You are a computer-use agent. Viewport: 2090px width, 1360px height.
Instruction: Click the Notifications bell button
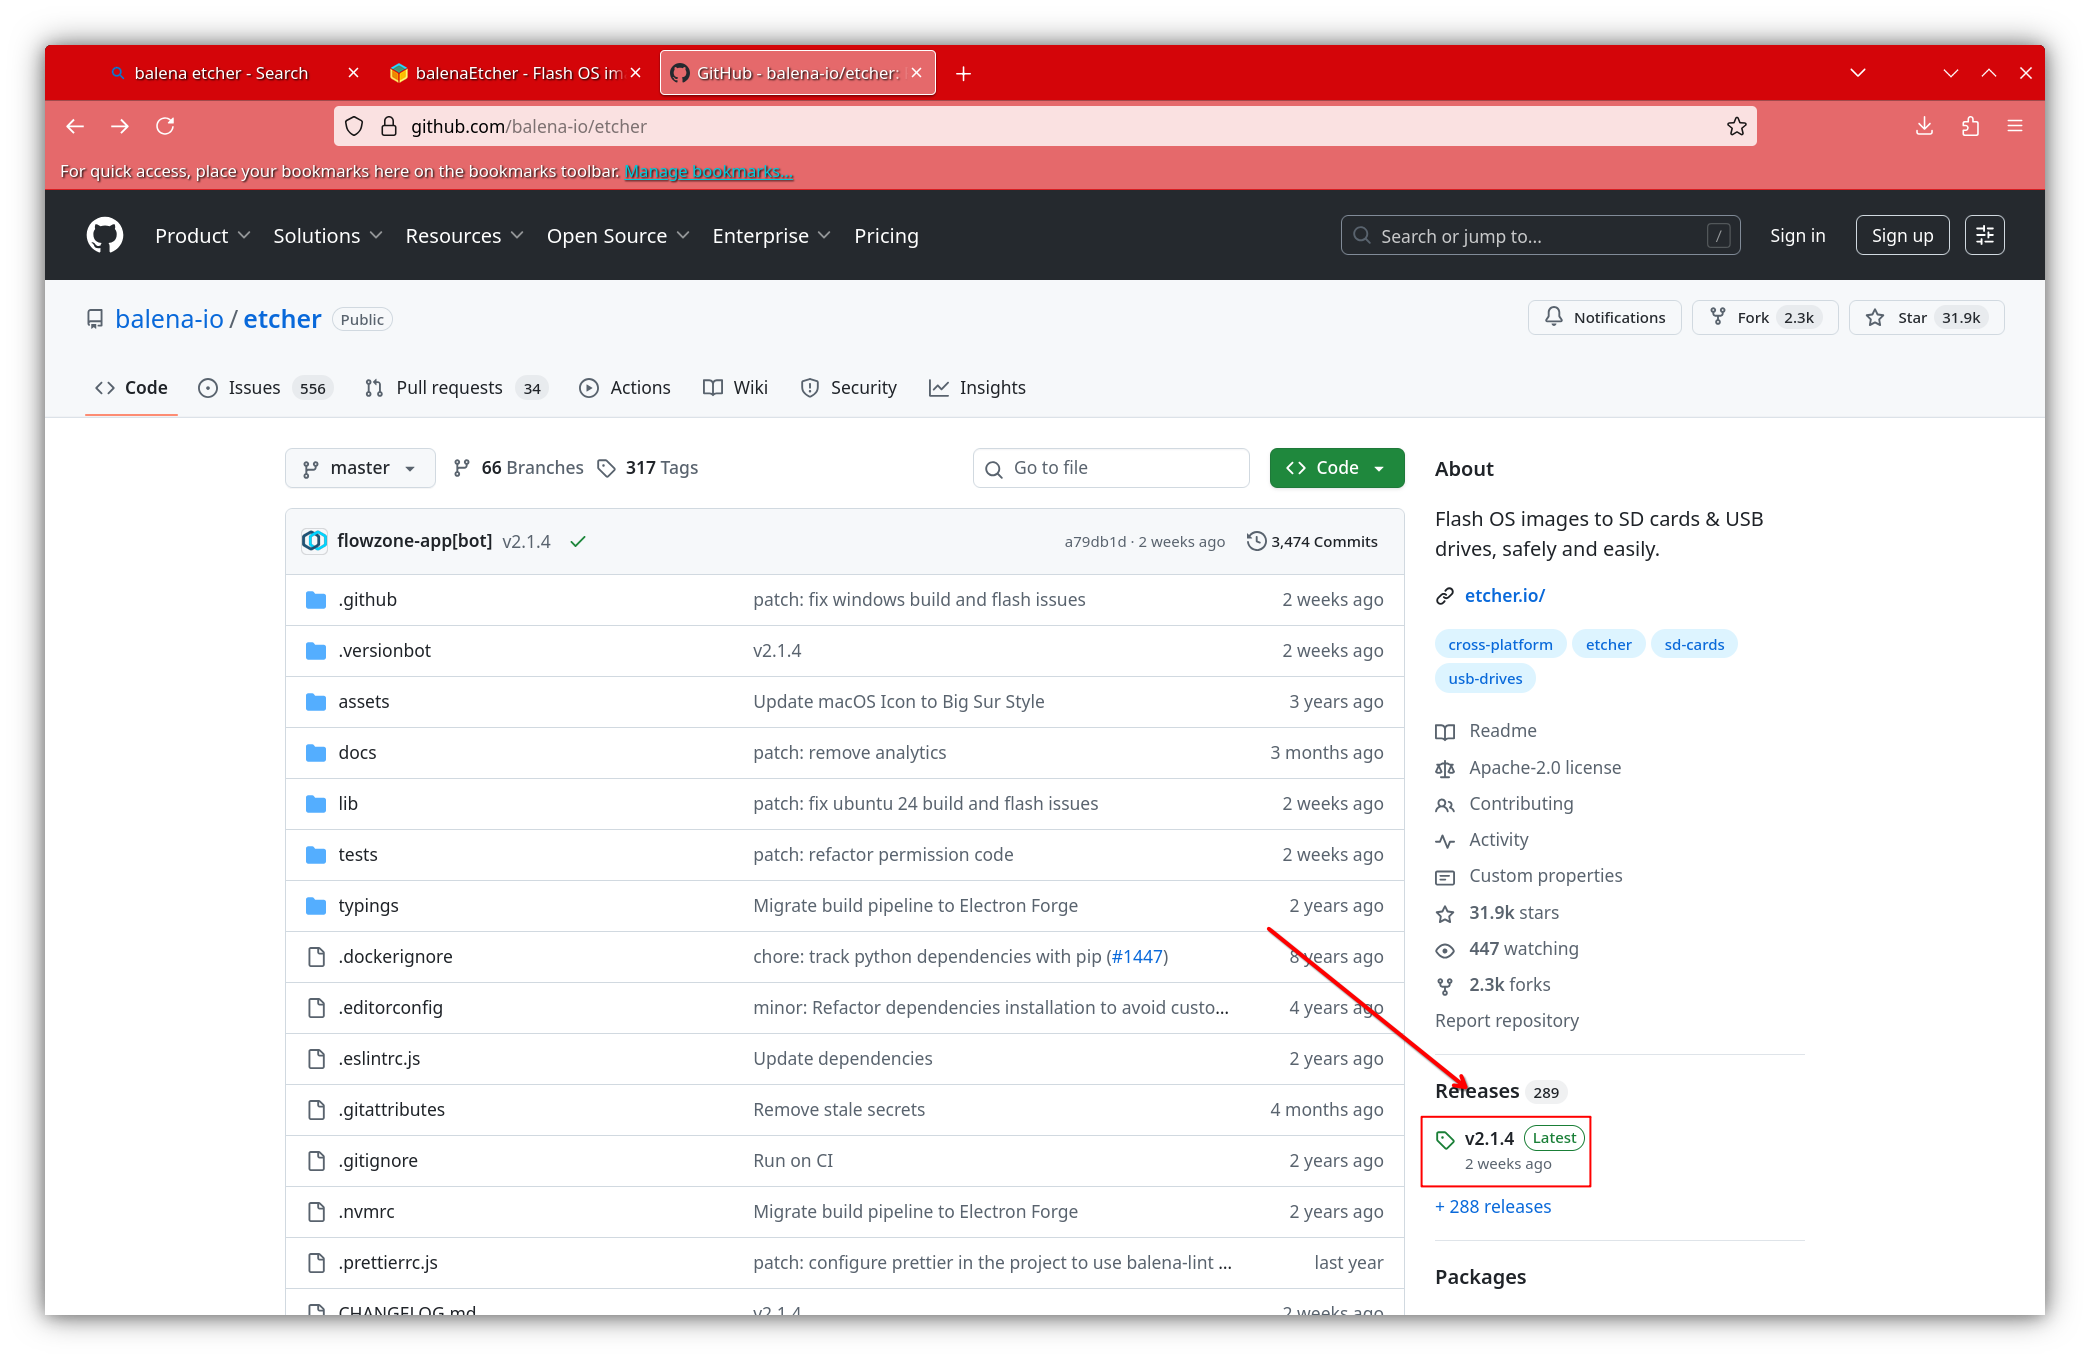[1605, 318]
